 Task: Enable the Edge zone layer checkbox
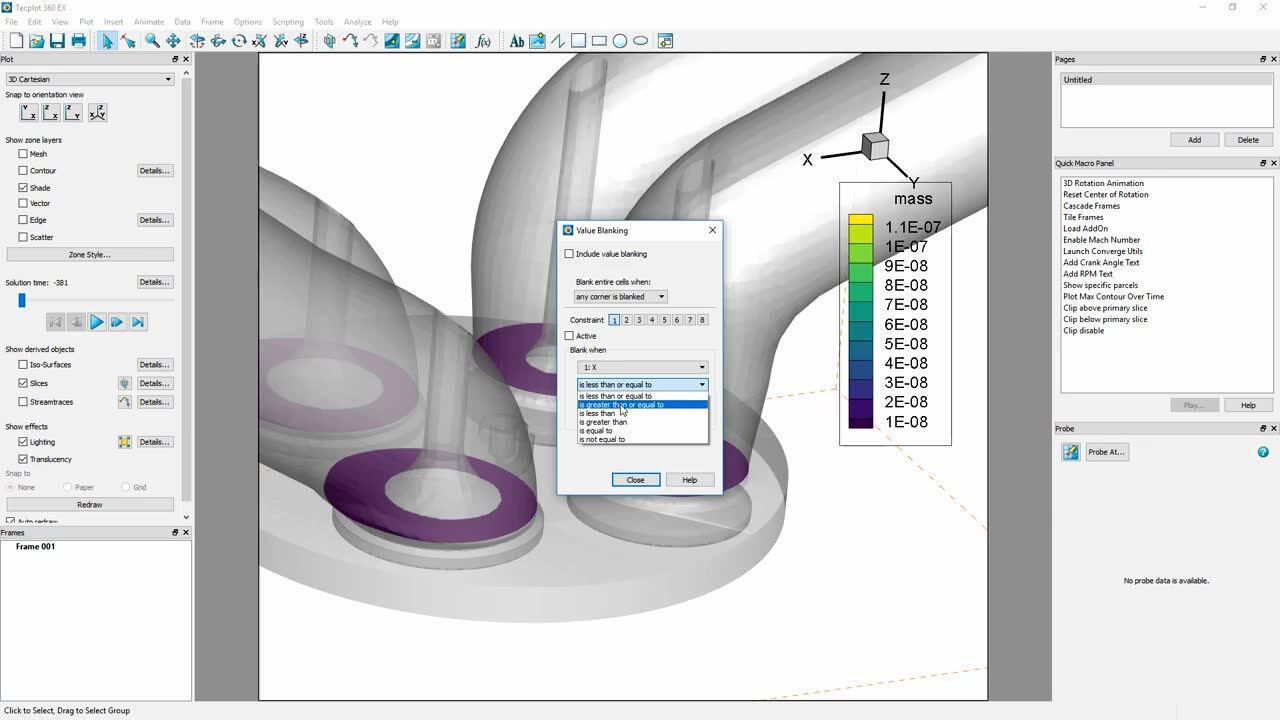click(23, 220)
